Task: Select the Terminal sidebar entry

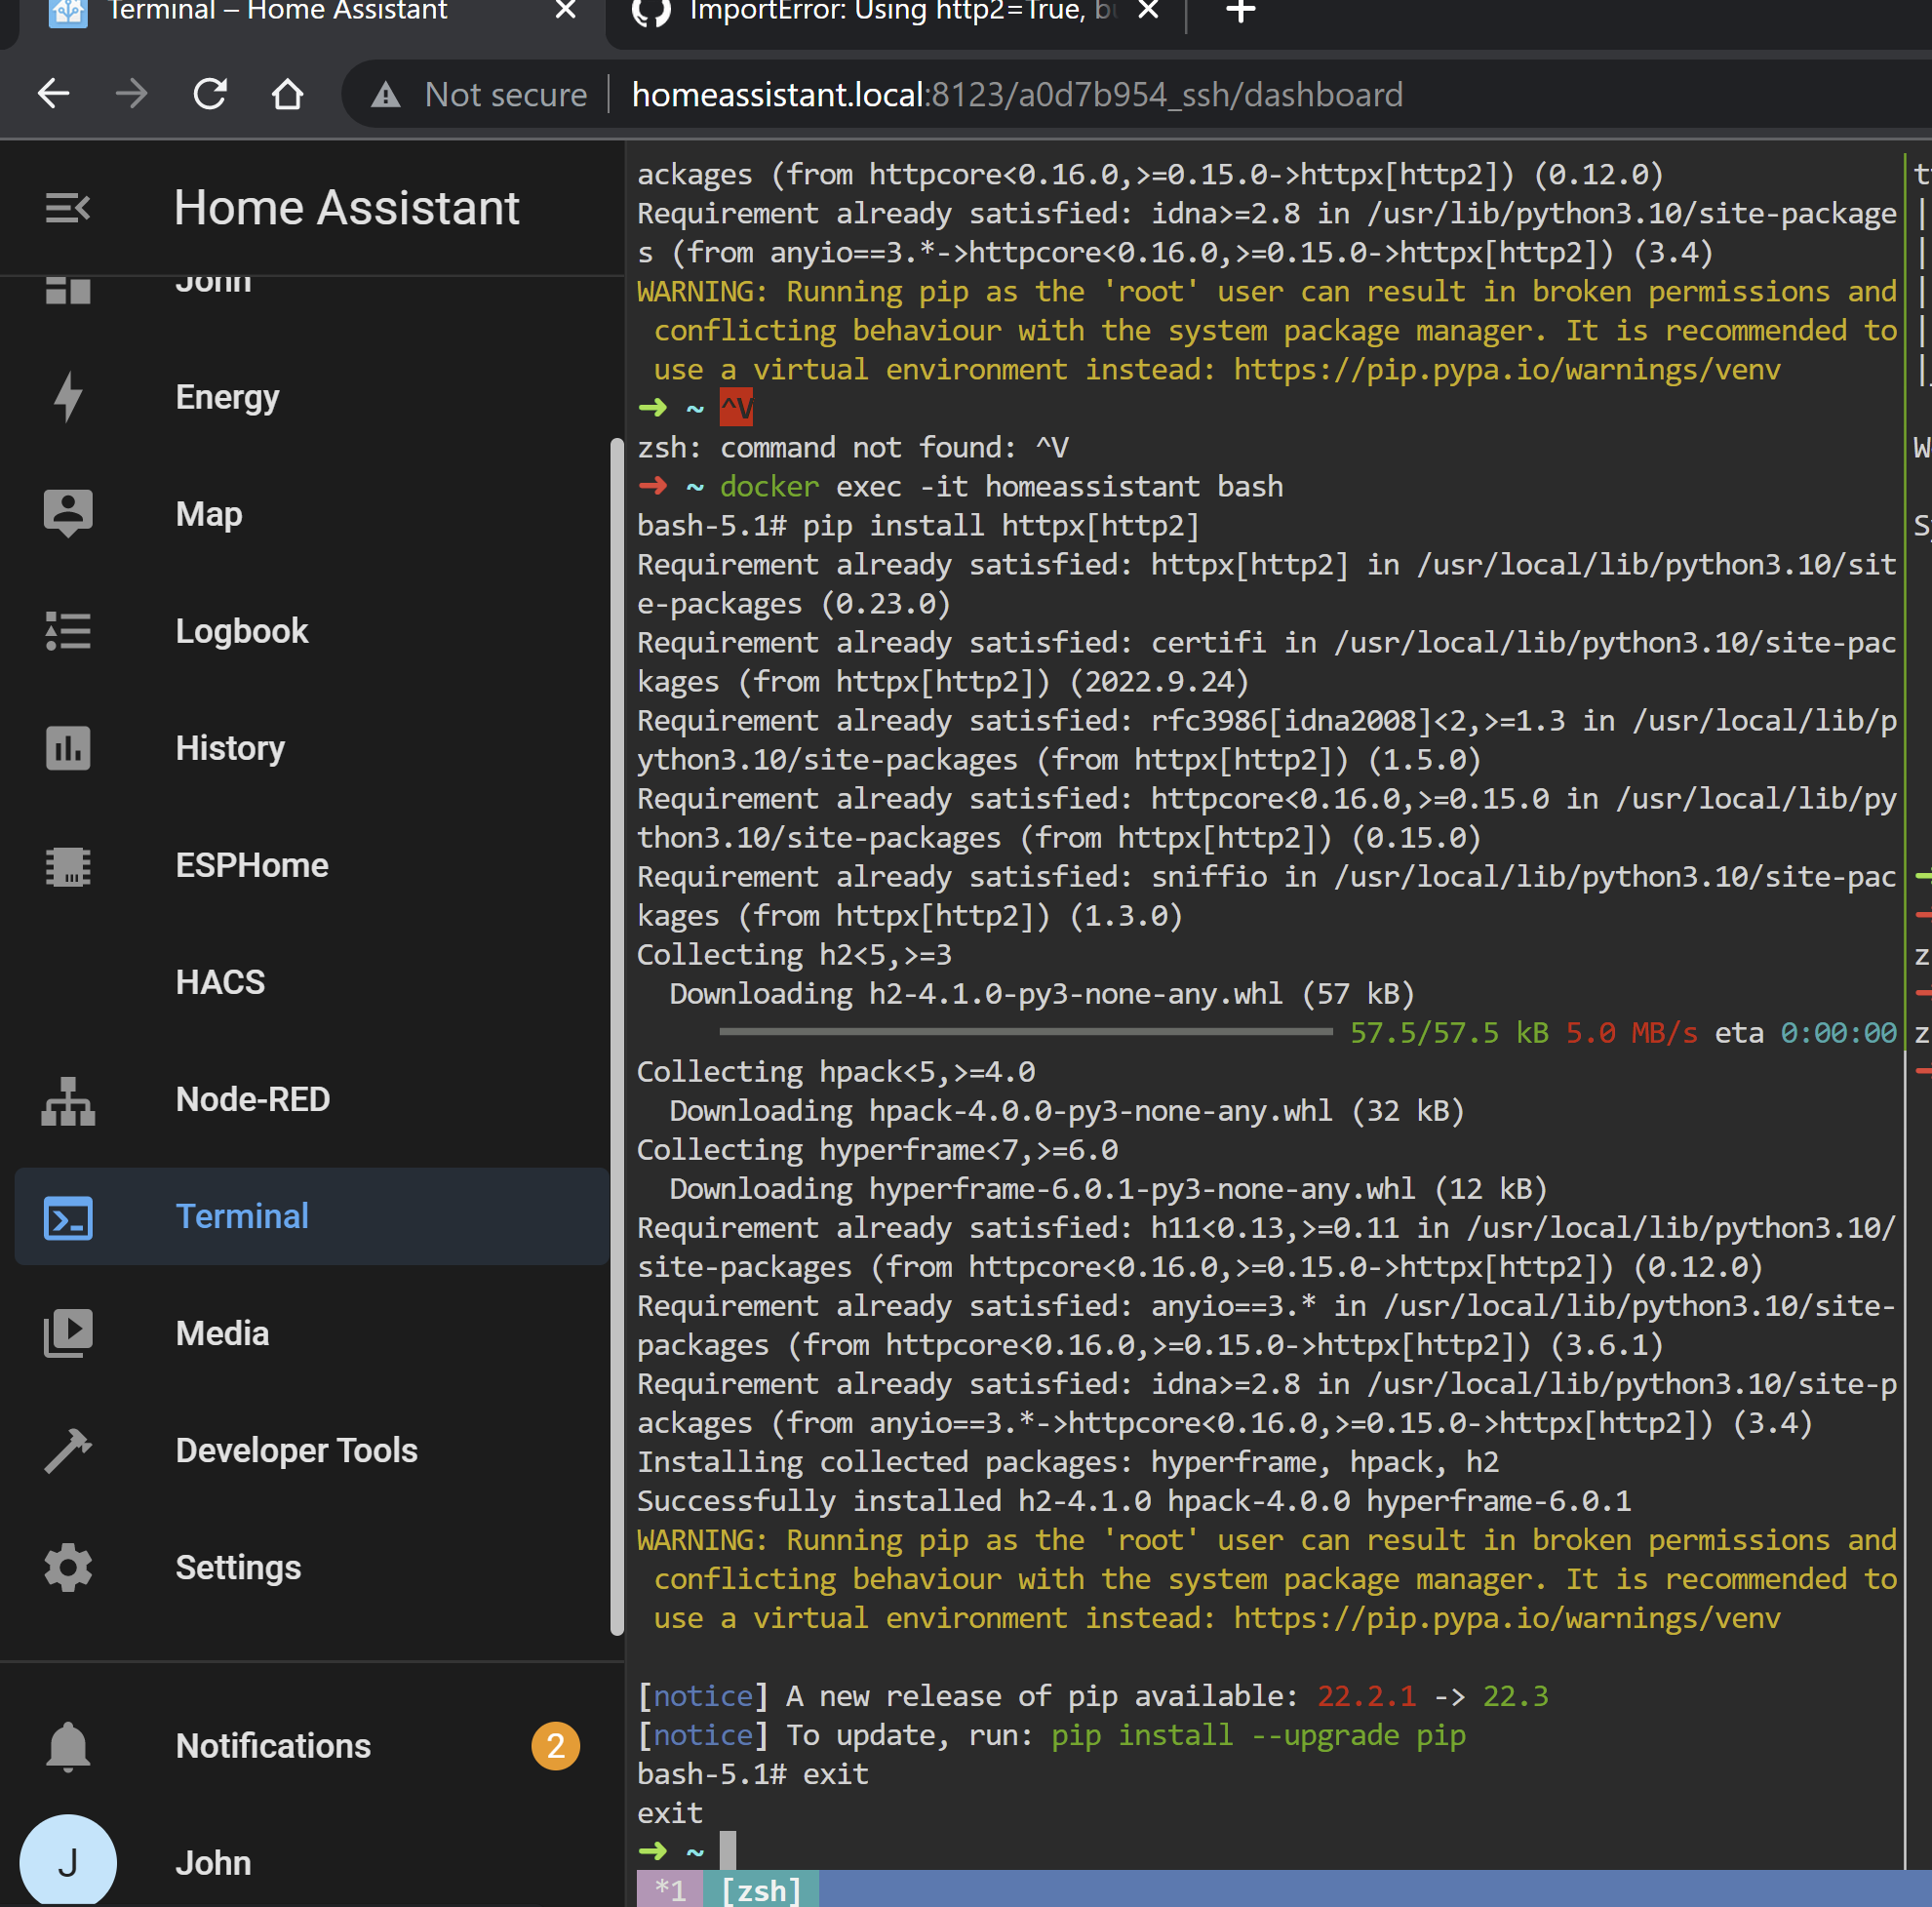Action: (x=242, y=1216)
